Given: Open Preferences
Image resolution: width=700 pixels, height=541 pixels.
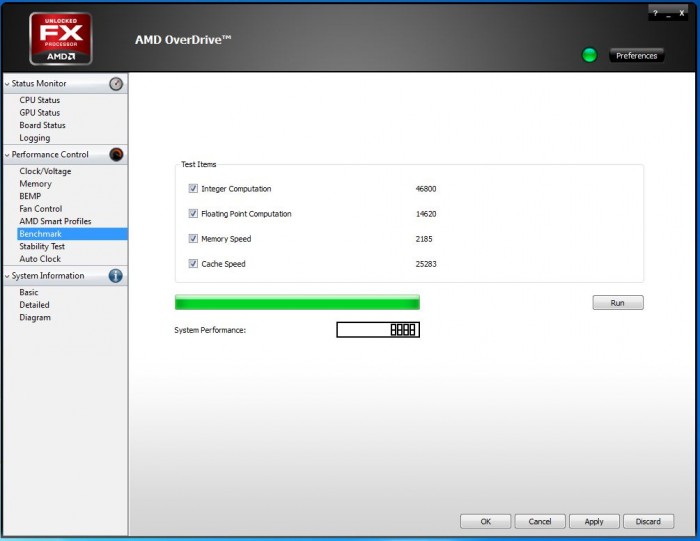Looking at the screenshot, I should click(x=637, y=55).
